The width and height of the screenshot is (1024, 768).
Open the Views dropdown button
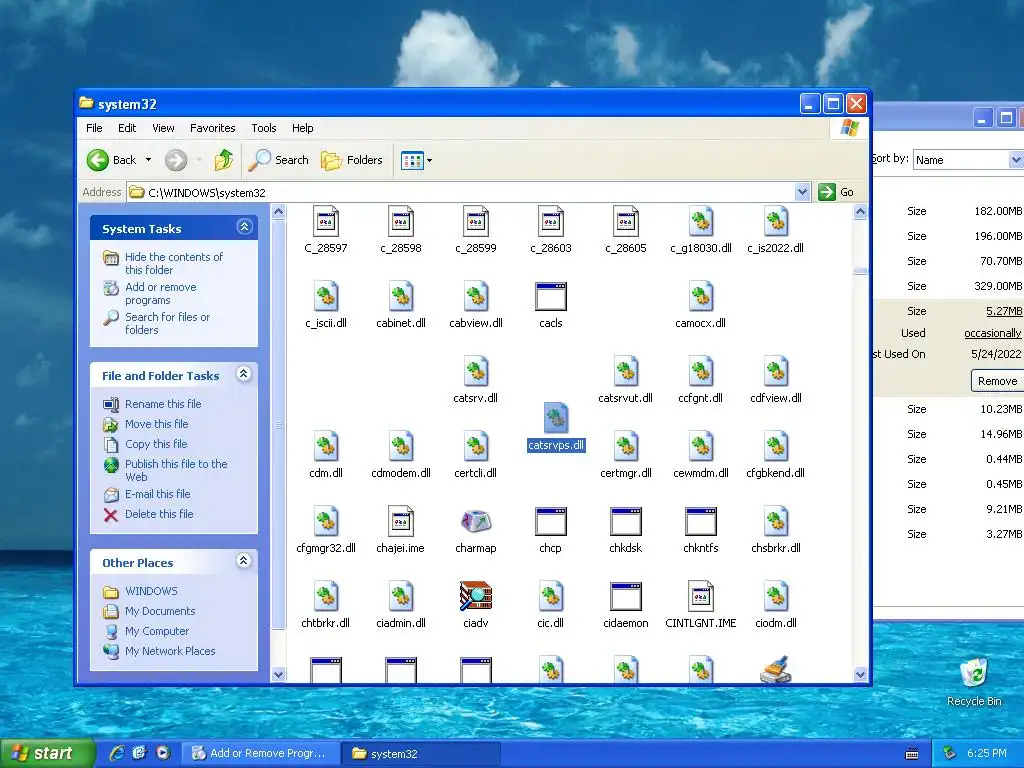[416, 160]
